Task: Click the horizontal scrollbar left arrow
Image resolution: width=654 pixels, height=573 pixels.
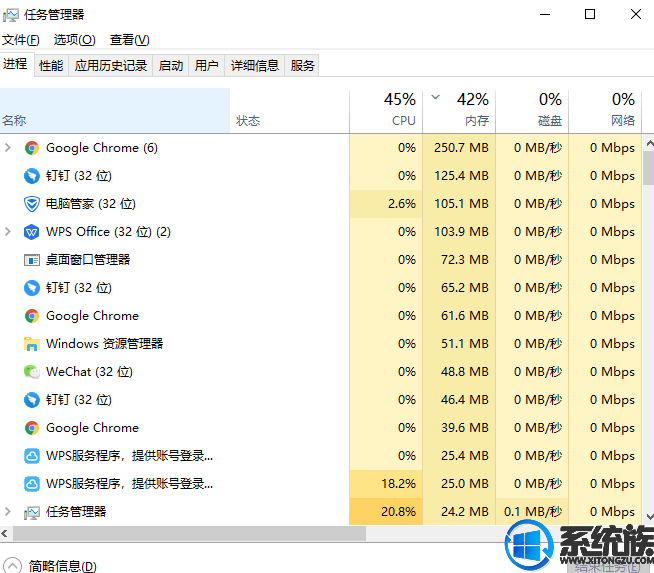Action: [x=5, y=533]
